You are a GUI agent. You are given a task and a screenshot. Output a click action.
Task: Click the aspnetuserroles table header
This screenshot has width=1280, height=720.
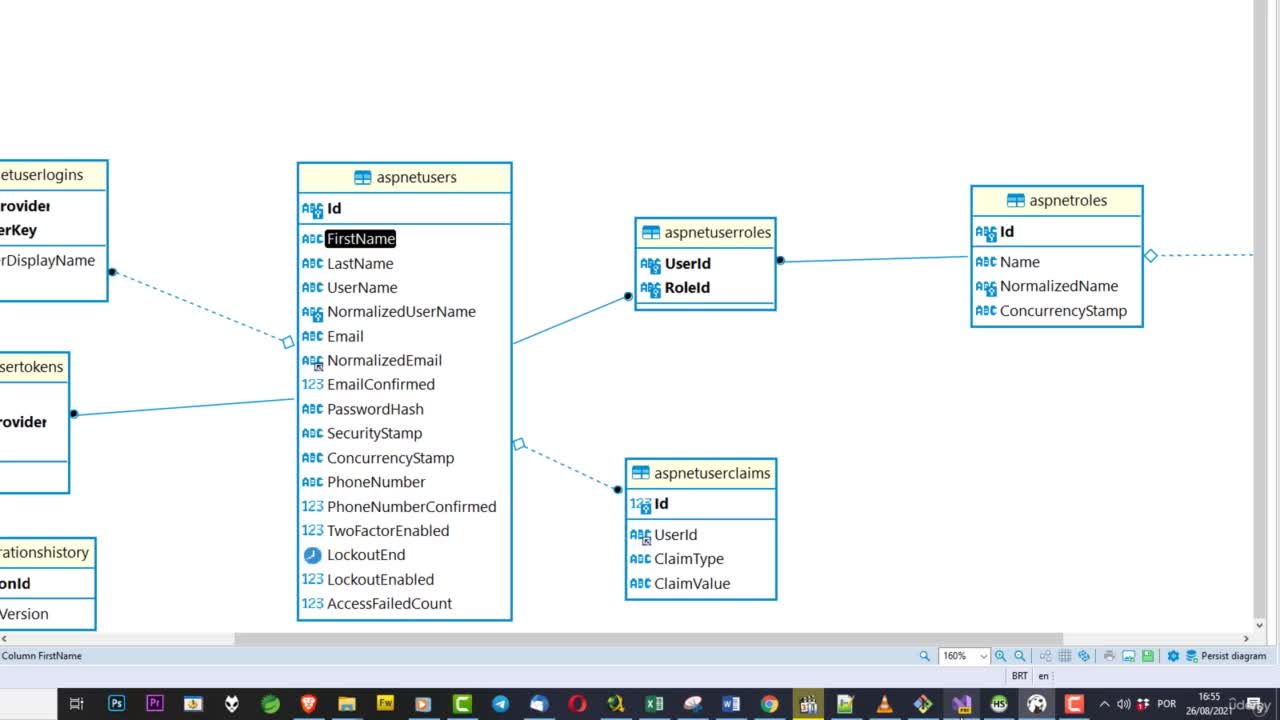(x=705, y=232)
